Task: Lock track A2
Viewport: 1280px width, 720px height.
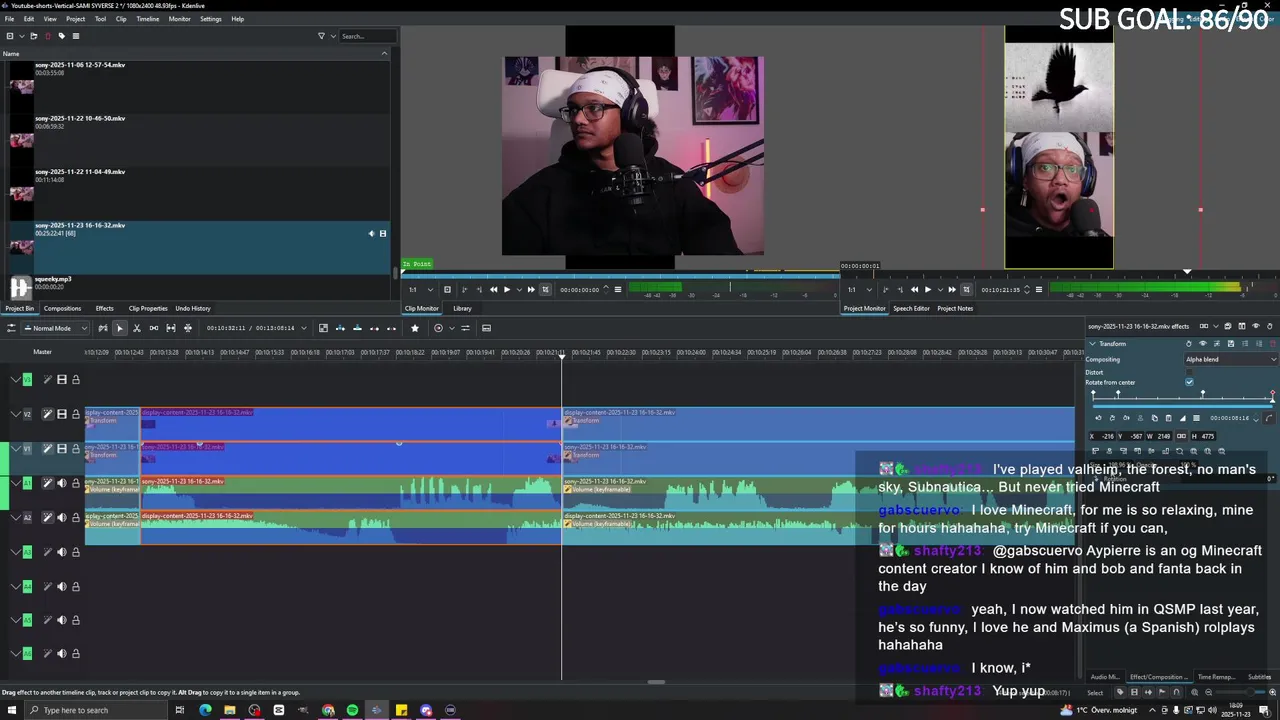Action: pos(75,518)
